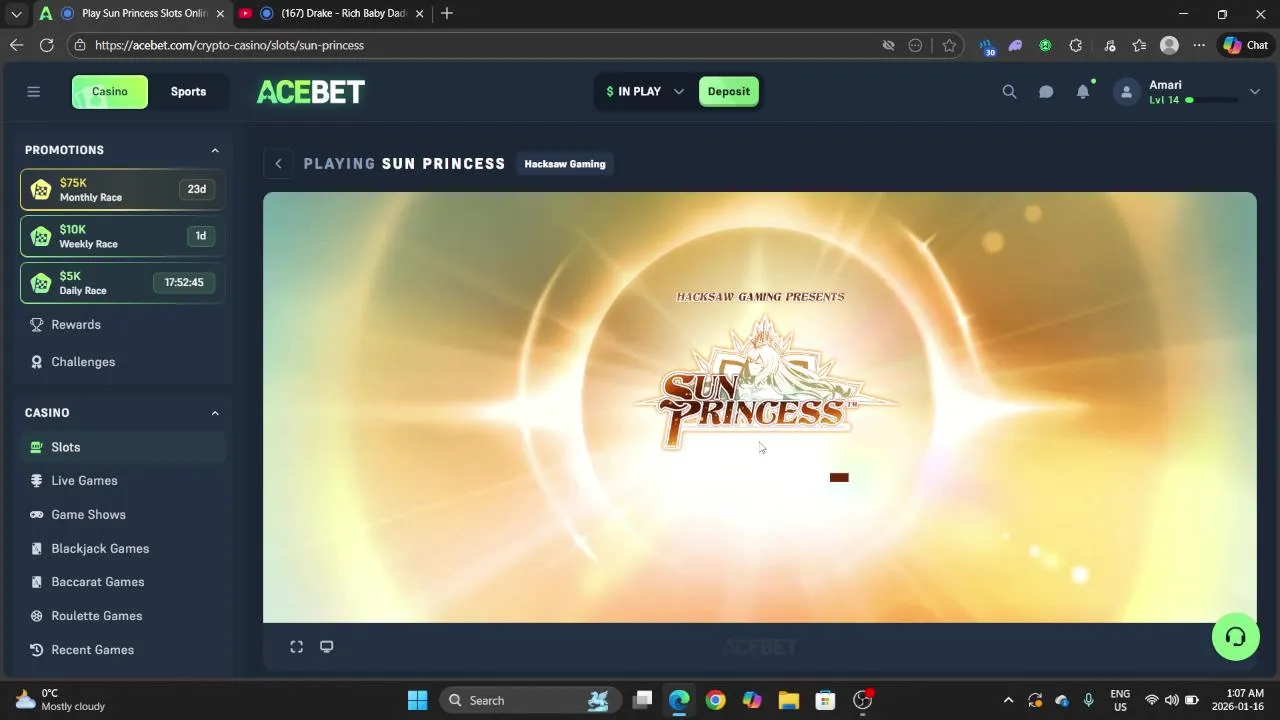Open the $10K Weekly Race
This screenshot has height=720, width=1280.
pyautogui.click(x=122, y=236)
